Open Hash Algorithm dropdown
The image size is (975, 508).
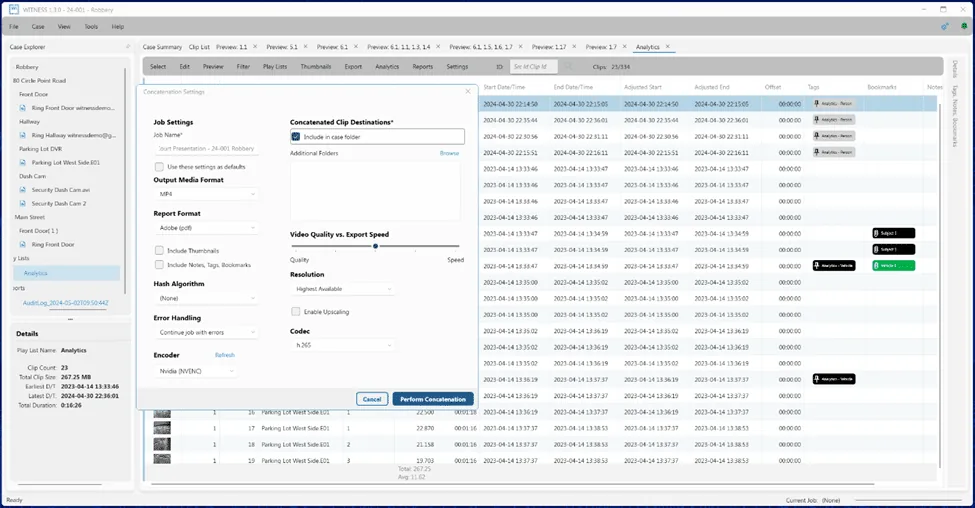click(x=206, y=298)
